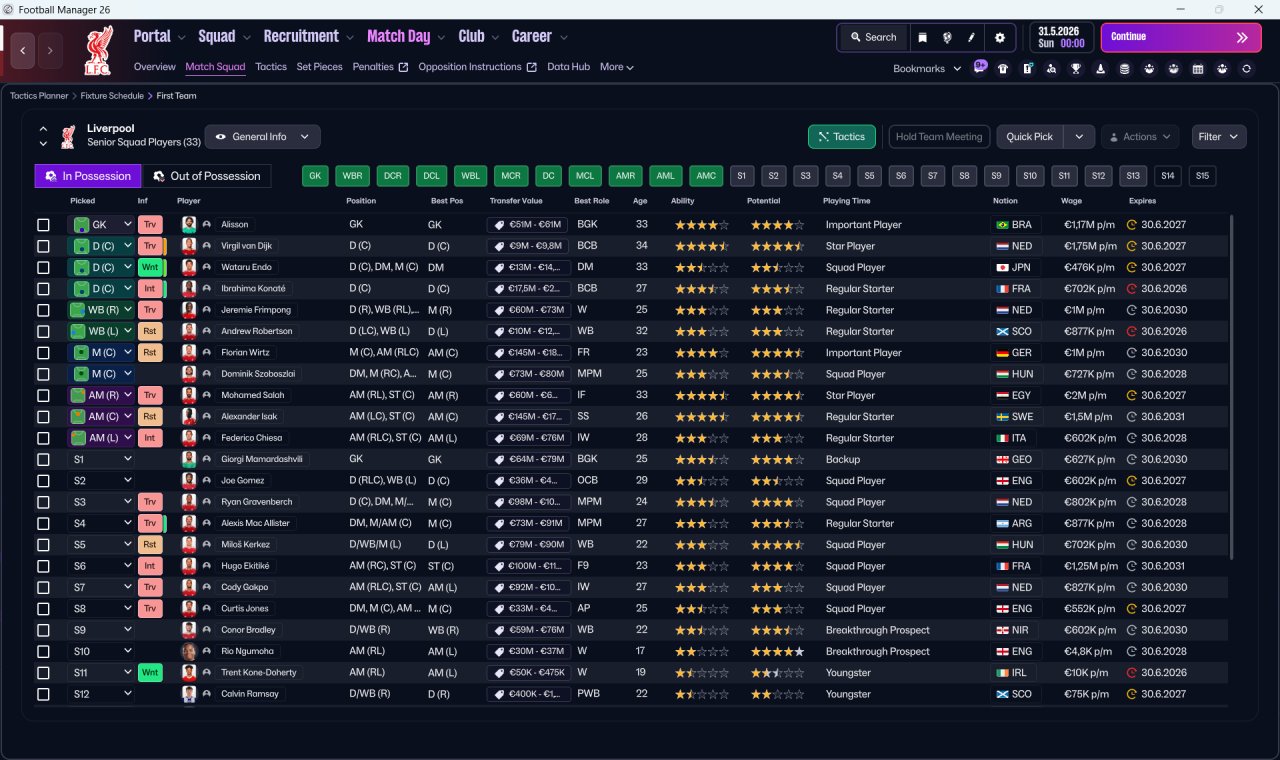Viewport: 1280px width, 760px height.
Task: Open the settings gear icon
Action: 999,37
